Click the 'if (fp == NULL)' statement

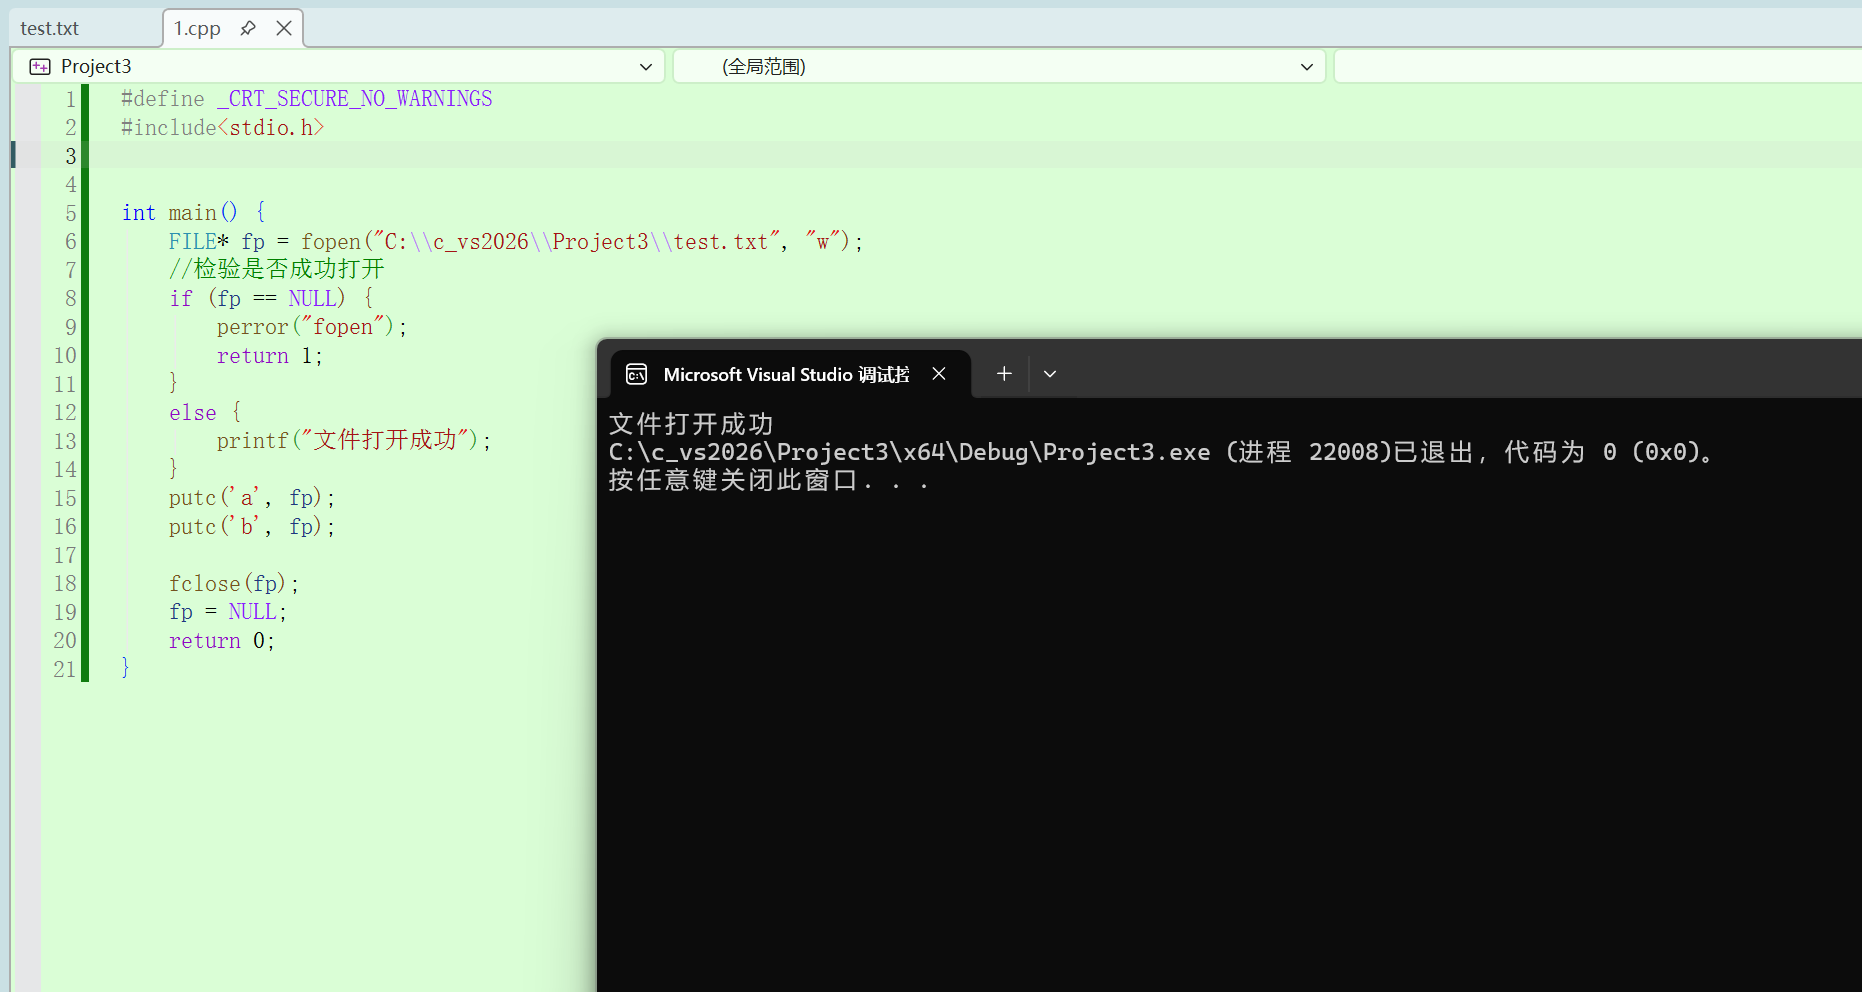point(271,298)
